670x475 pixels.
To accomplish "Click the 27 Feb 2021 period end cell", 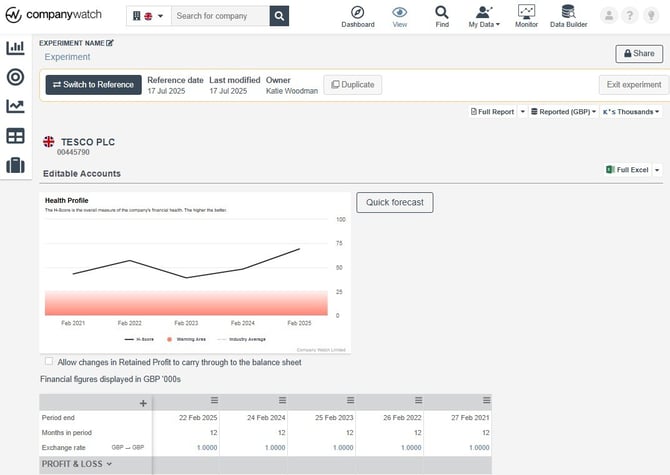I will point(458,418).
